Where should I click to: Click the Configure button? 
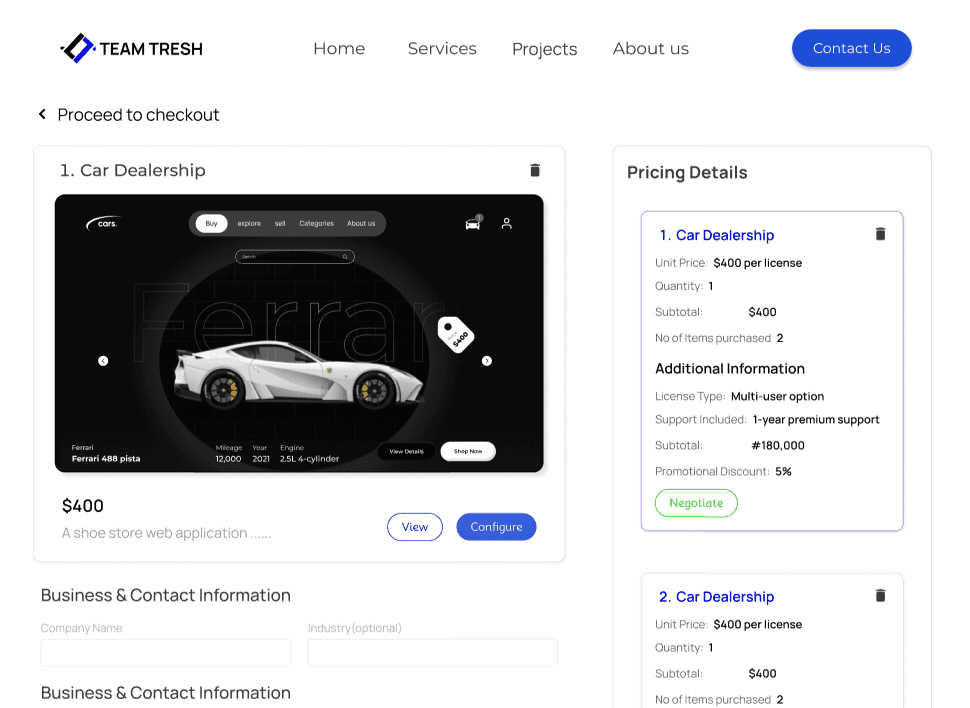[496, 527]
